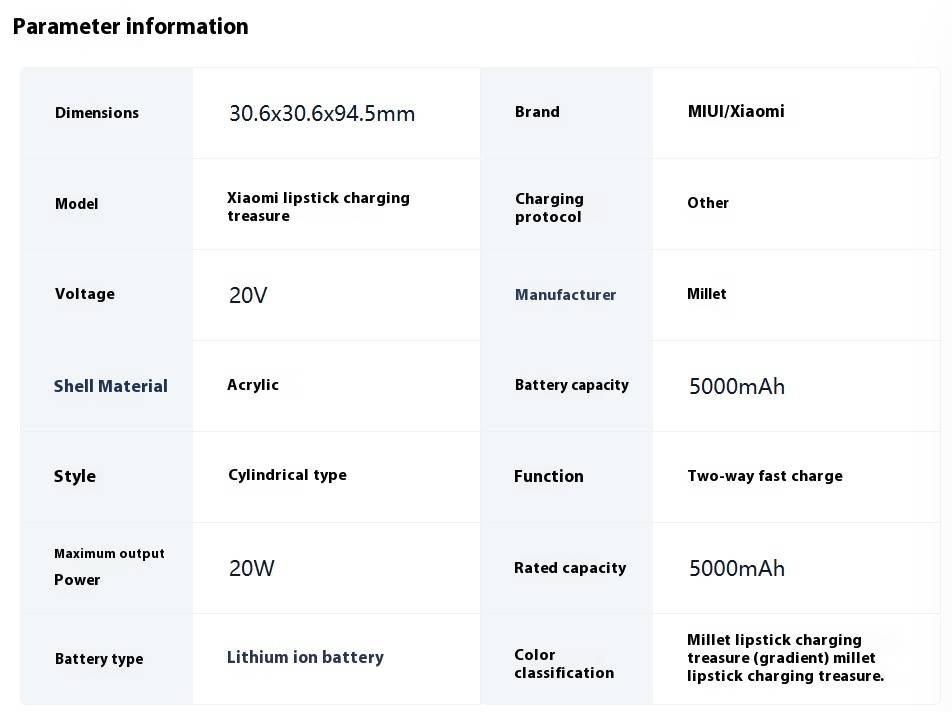Click the Cylindrical type style value

click(x=287, y=475)
